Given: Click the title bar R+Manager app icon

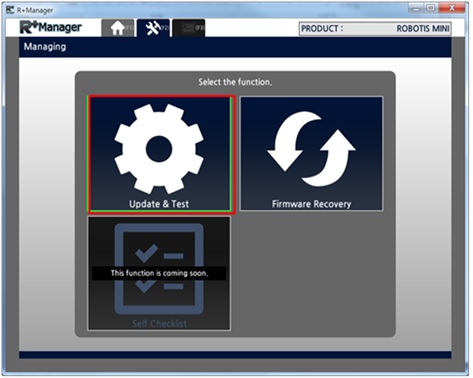Looking at the screenshot, I should 10,10.
